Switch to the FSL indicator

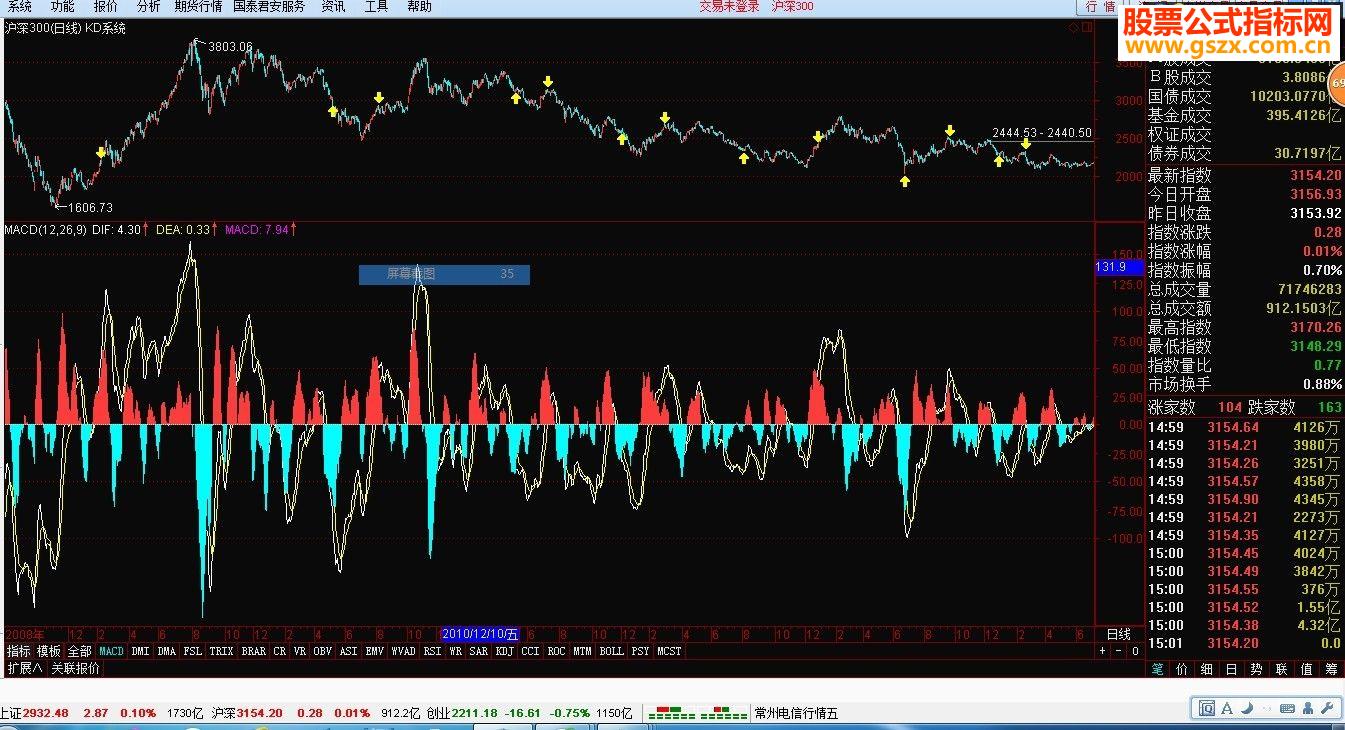[x=192, y=651]
